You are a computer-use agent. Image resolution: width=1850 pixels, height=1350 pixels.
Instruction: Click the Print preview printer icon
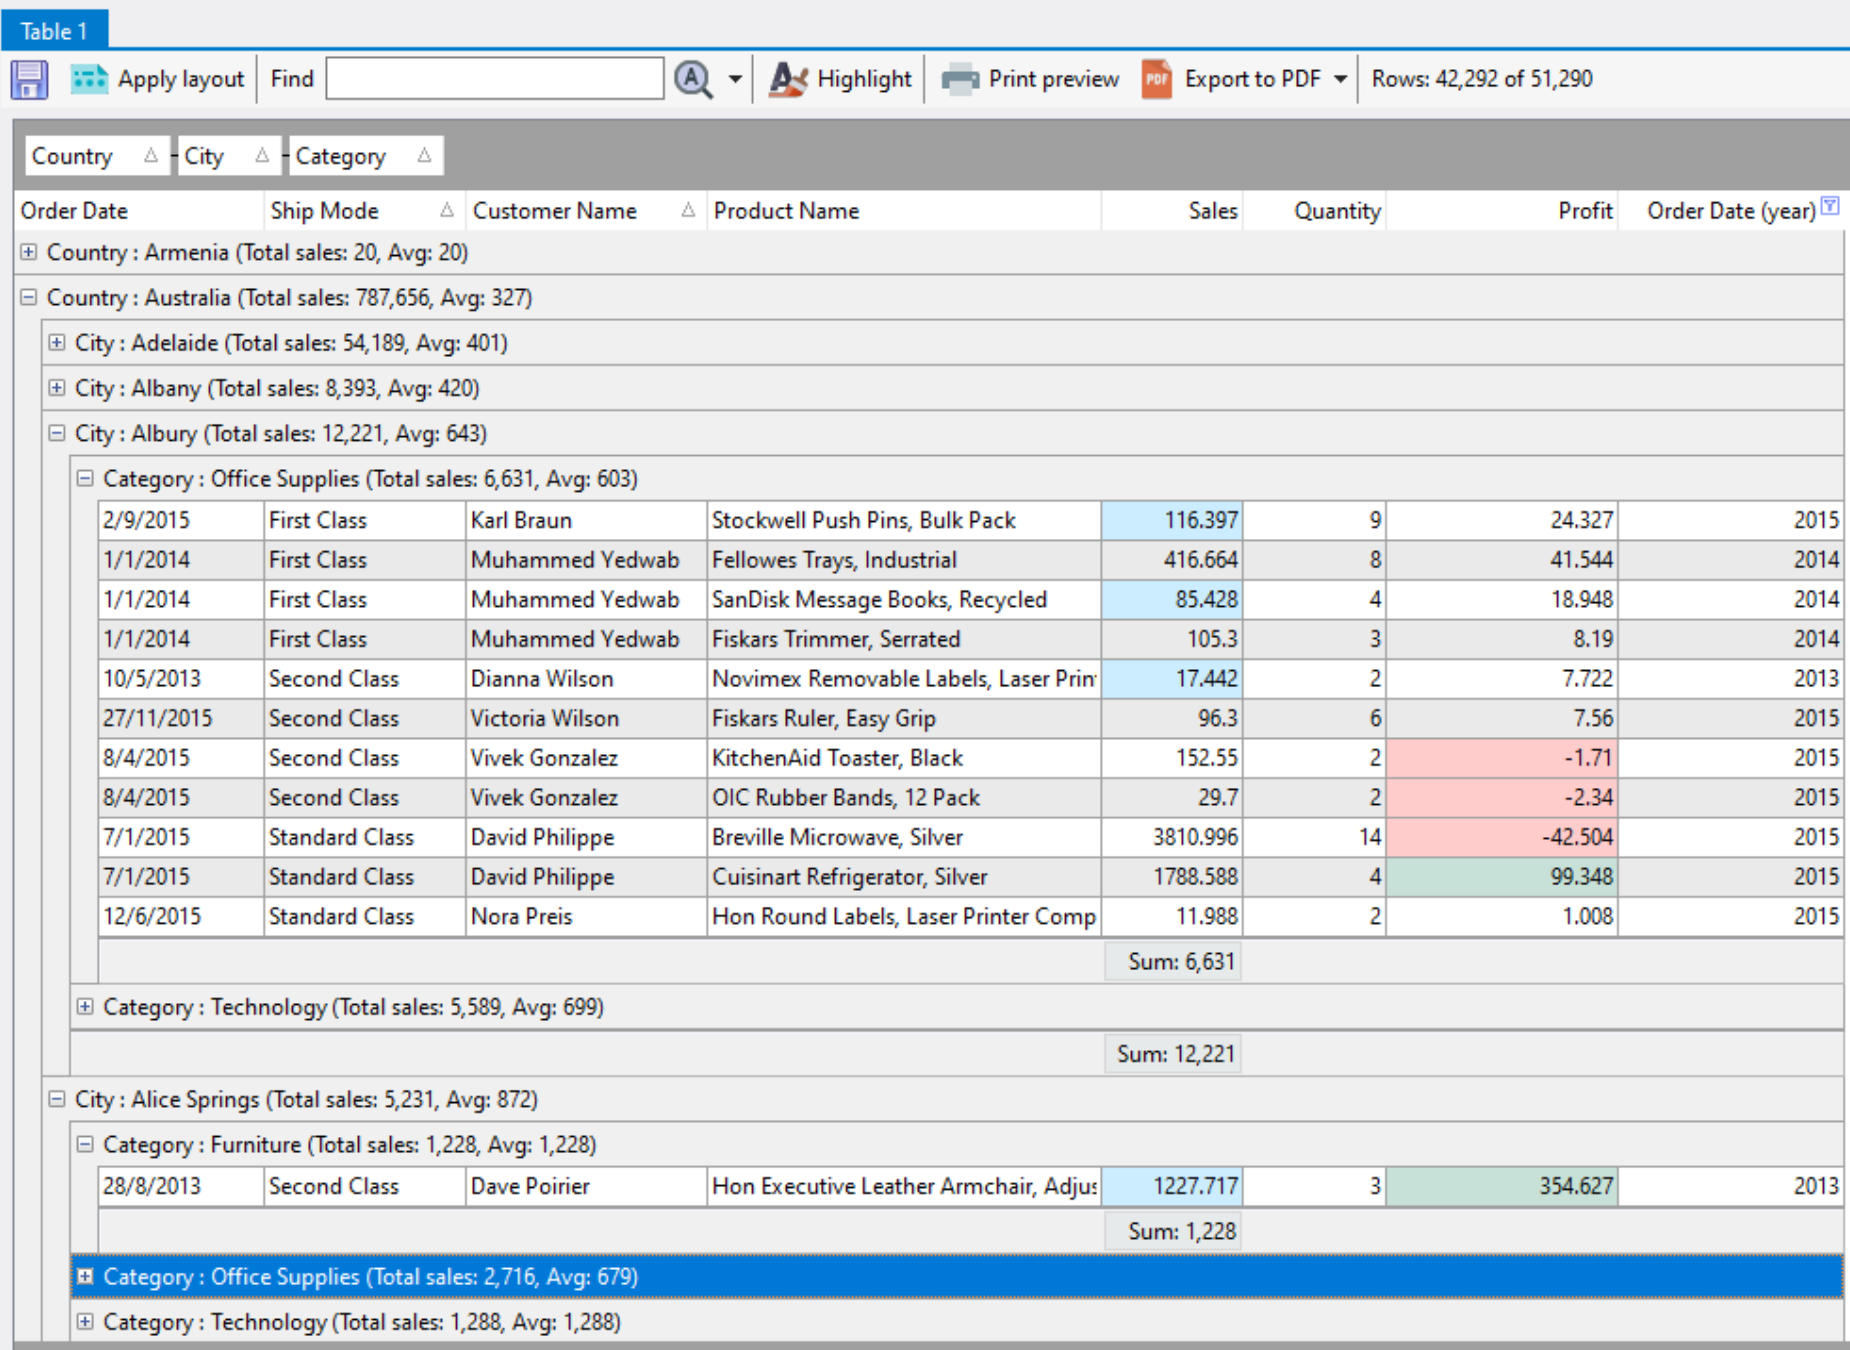click(959, 79)
